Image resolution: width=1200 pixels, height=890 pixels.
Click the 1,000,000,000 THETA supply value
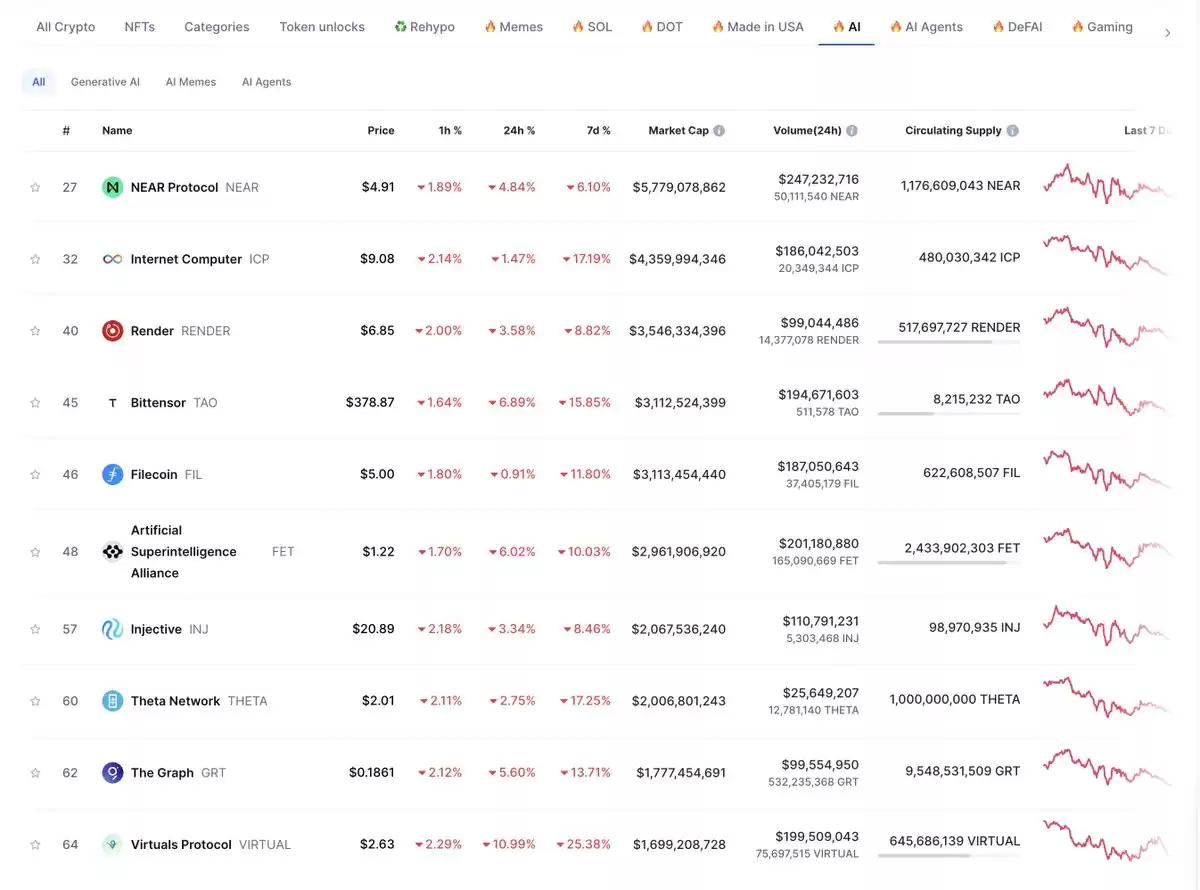[955, 699]
